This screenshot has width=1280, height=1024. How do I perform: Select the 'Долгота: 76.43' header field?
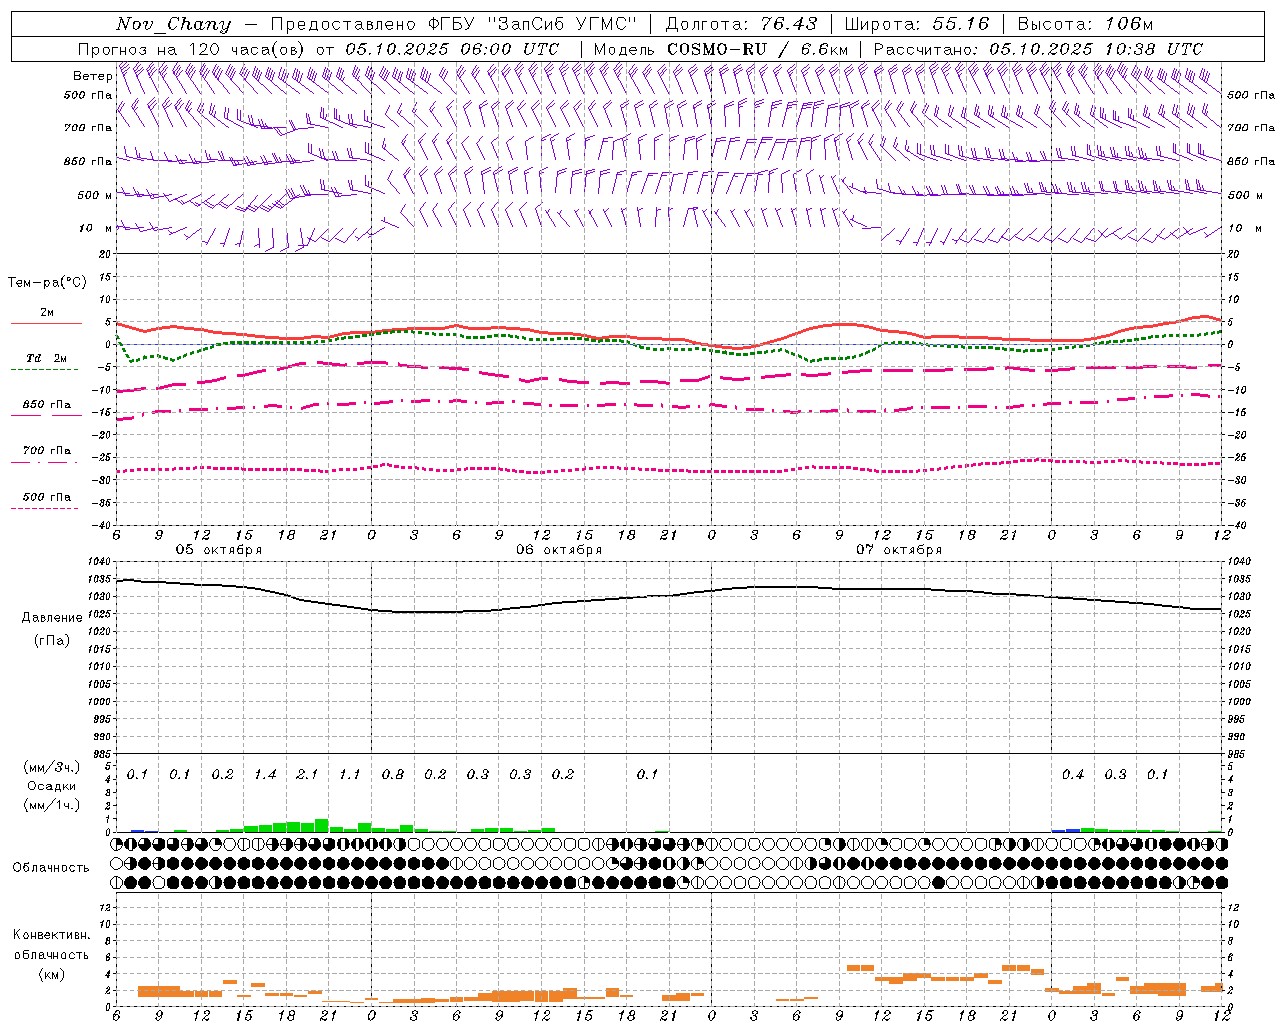(x=741, y=24)
